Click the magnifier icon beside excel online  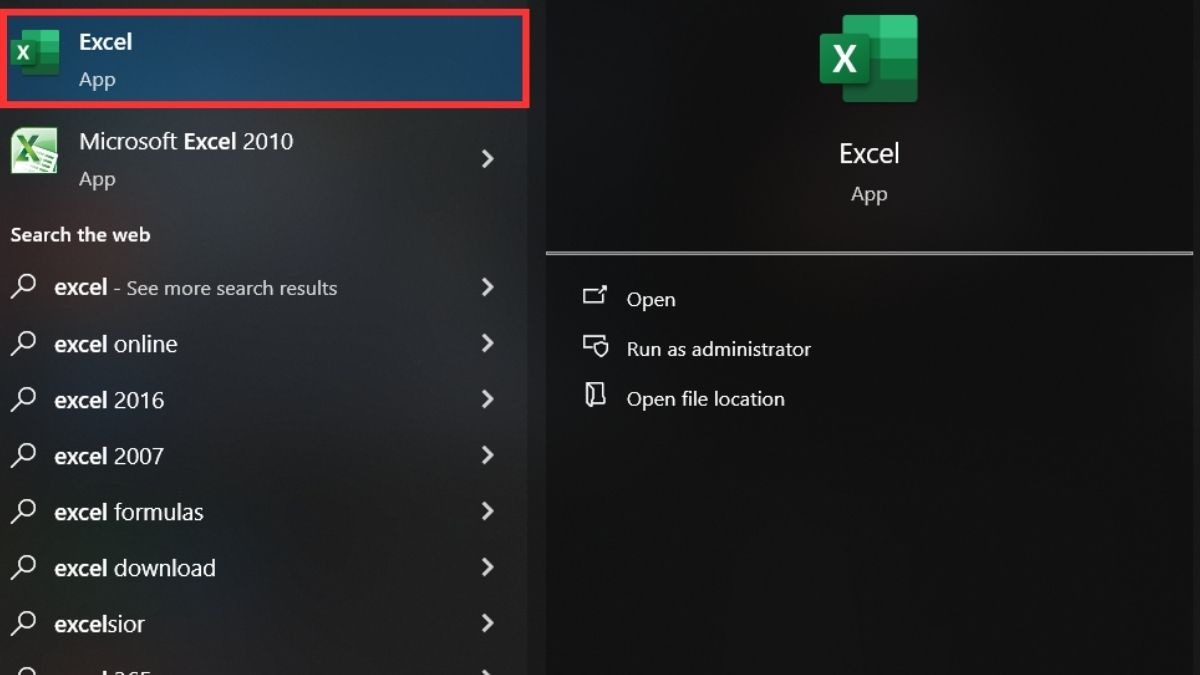[24, 343]
